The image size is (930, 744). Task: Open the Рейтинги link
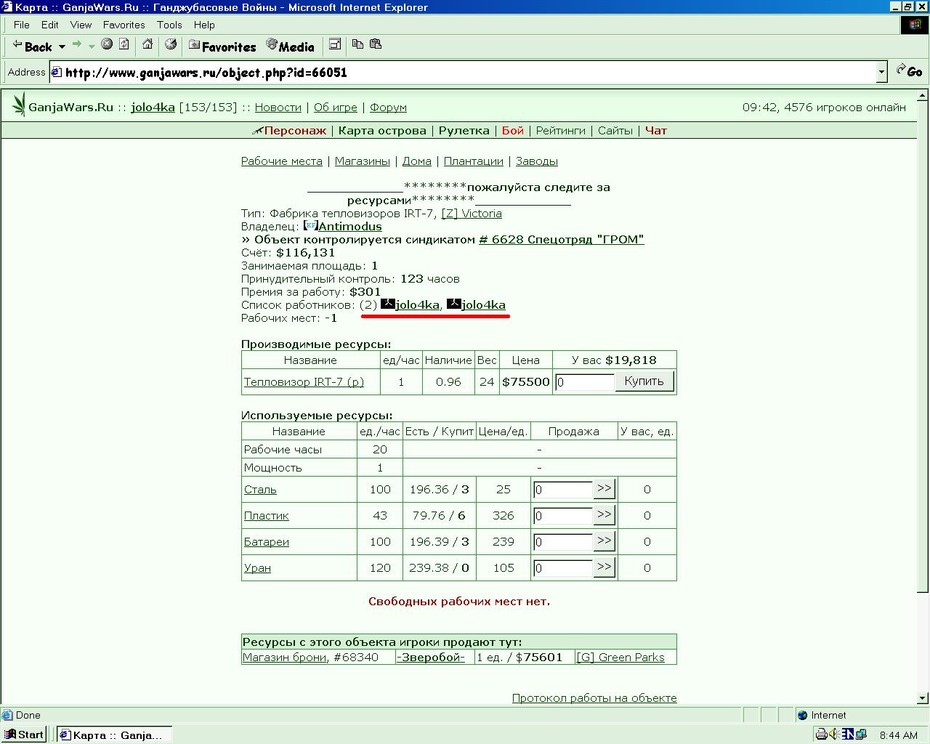pos(560,131)
